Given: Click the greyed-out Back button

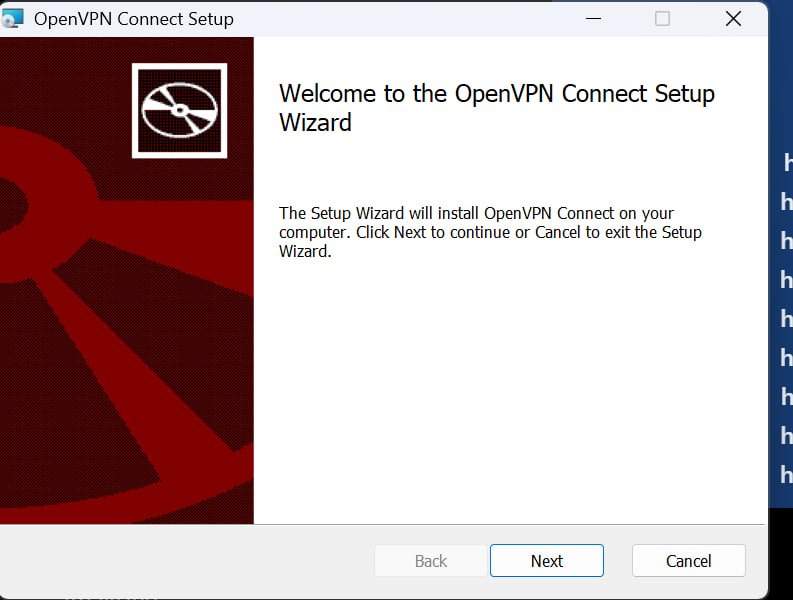Looking at the screenshot, I should click(431, 561).
